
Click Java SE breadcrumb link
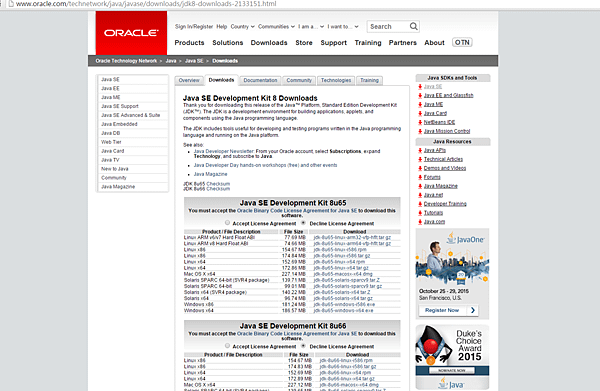[x=194, y=61]
